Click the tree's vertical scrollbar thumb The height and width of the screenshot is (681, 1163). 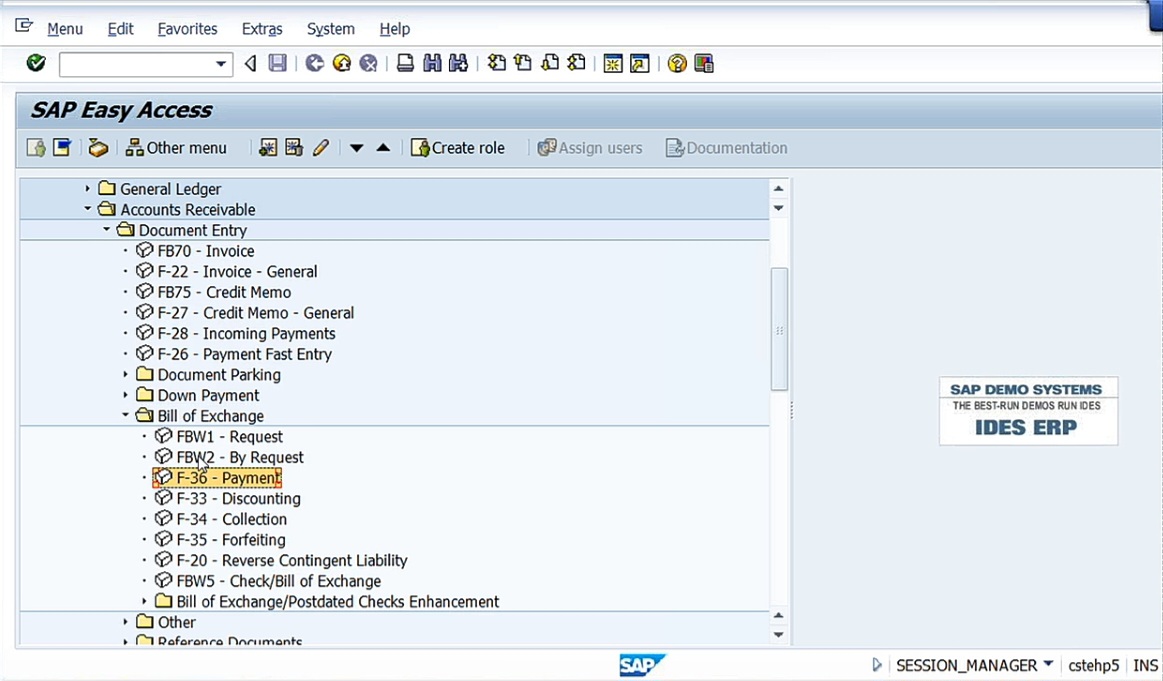pyautogui.click(x=779, y=329)
